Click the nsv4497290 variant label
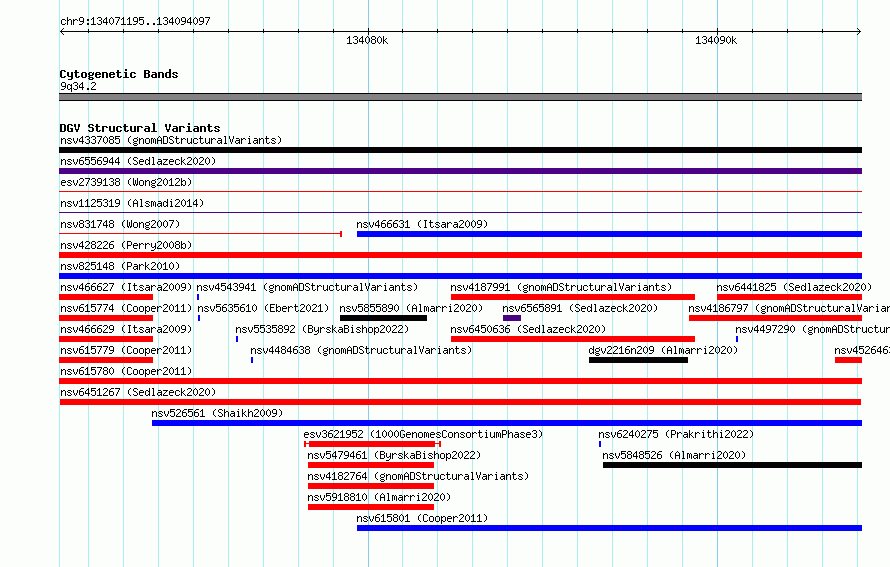This screenshot has height=567, width=890. click(x=812, y=329)
